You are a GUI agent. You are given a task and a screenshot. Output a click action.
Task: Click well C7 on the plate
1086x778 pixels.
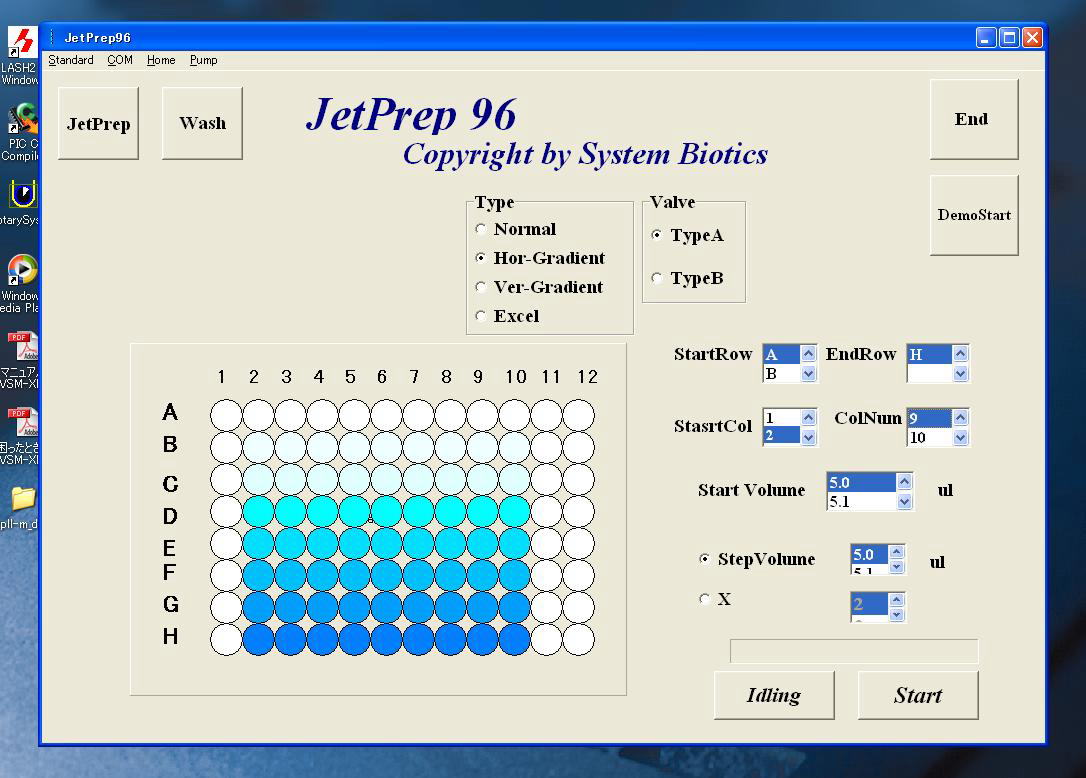coord(418,479)
